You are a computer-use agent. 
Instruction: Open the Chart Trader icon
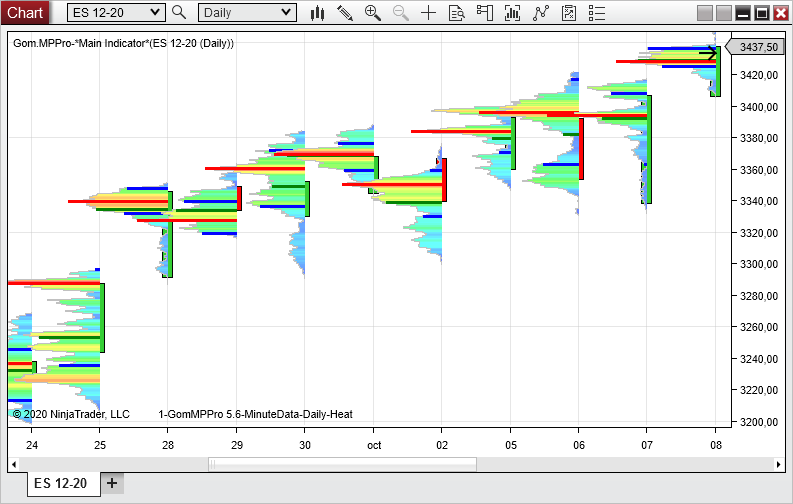tap(485, 13)
